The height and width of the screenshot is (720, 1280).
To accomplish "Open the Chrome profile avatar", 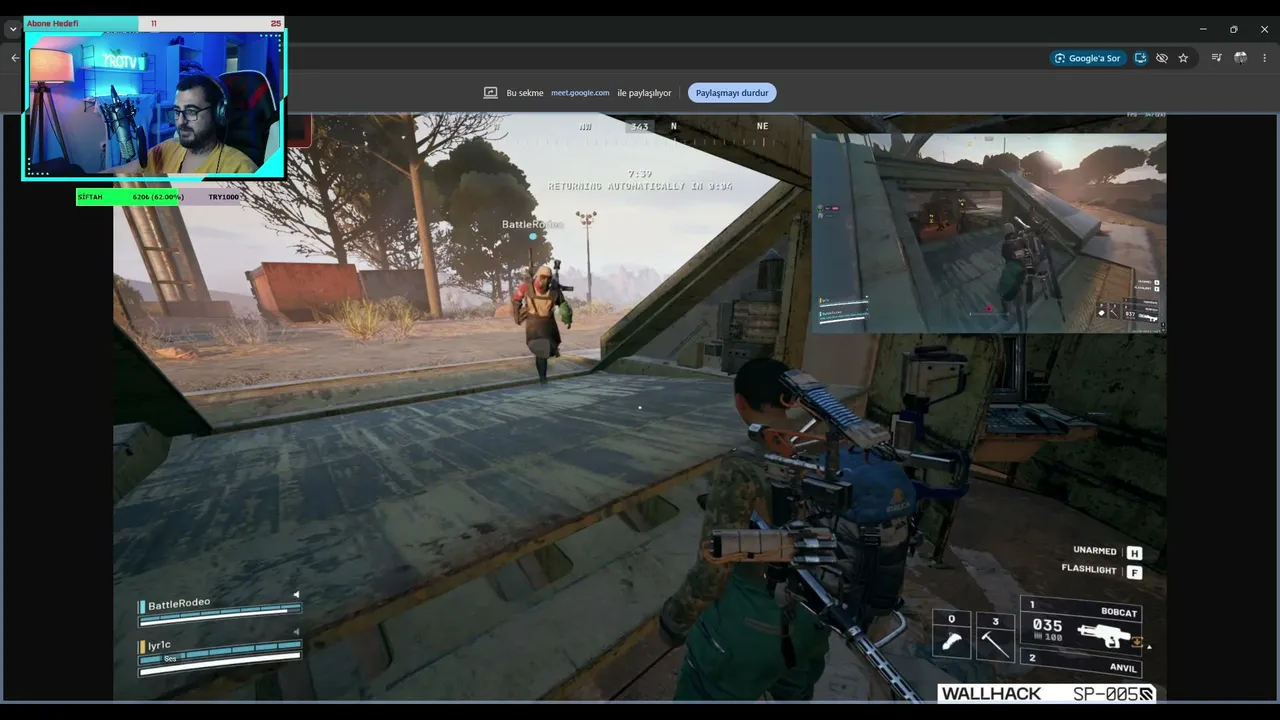I will [1240, 58].
